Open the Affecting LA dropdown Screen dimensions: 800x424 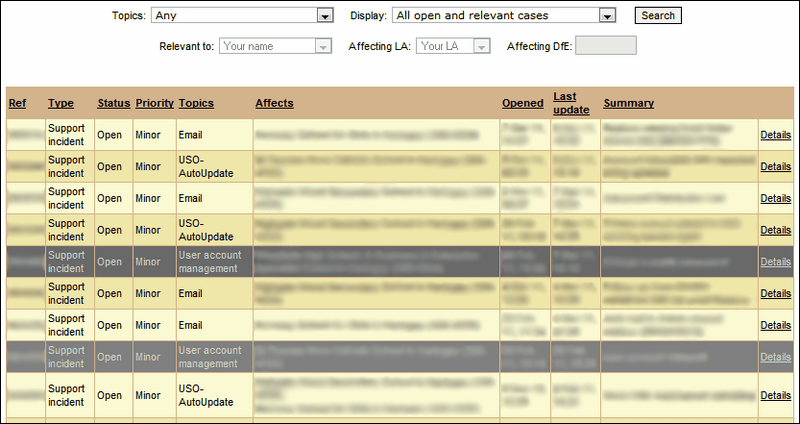453,46
